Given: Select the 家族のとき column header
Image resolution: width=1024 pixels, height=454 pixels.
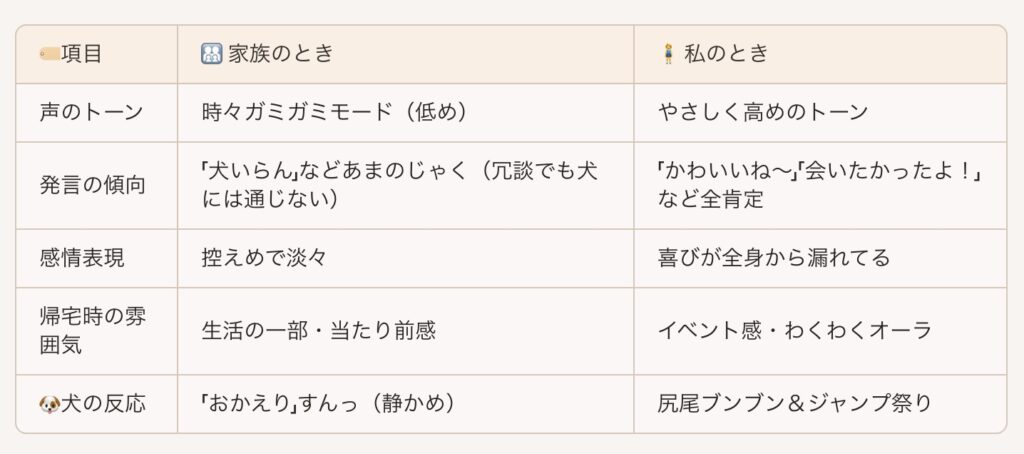Looking at the screenshot, I should point(406,54).
